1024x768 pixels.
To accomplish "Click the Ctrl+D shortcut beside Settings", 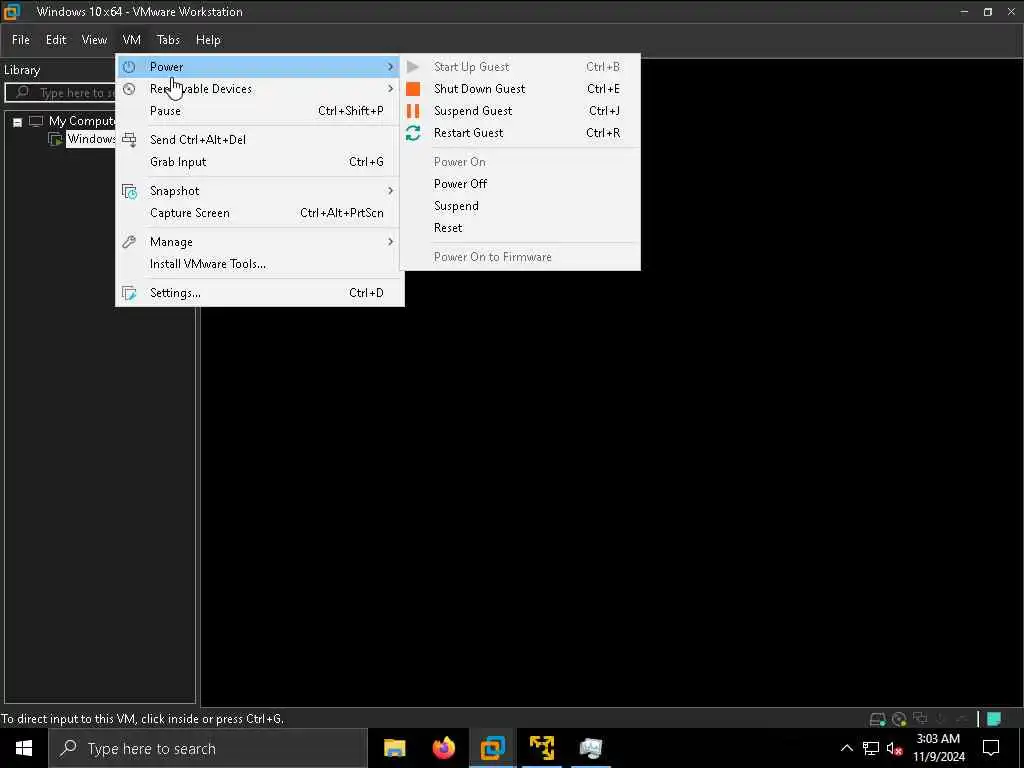I will (366, 293).
